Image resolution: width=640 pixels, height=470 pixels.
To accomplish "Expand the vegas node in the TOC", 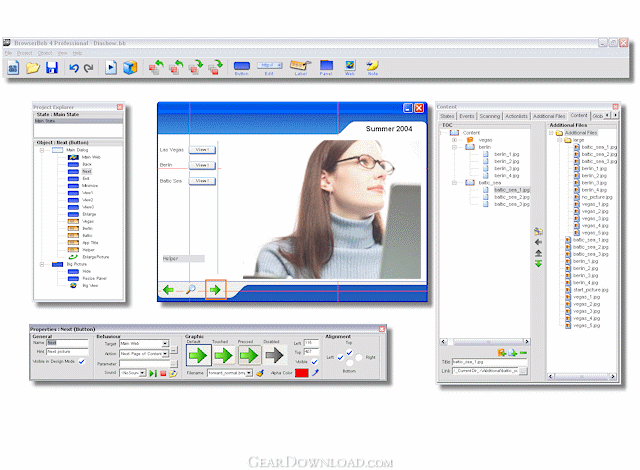I will pyautogui.click(x=454, y=140).
